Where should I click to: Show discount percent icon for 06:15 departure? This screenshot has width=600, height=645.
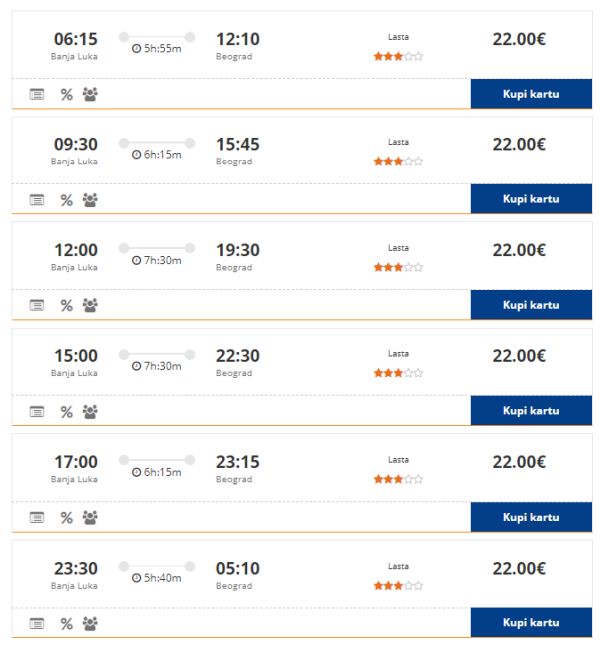[66, 95]
